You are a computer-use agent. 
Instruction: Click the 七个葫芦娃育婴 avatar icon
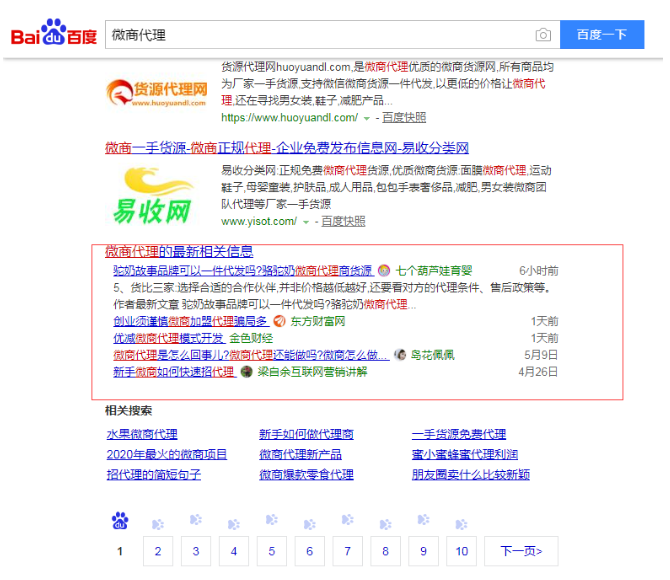pos(384,271)
